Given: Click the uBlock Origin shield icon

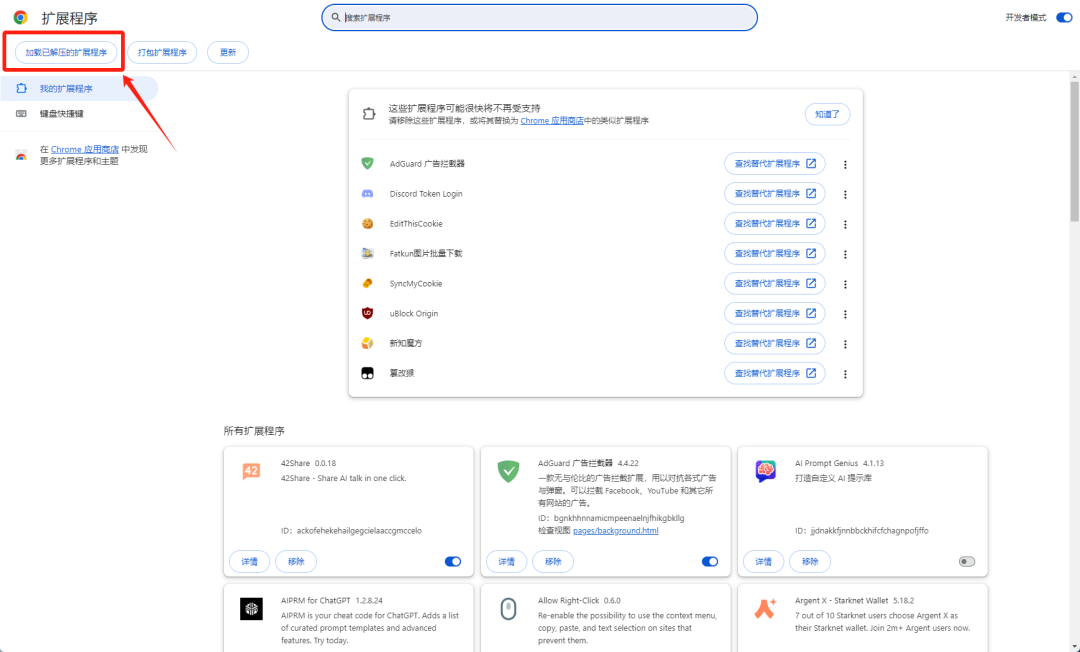Looking at the screenshot, I should 368,313.
